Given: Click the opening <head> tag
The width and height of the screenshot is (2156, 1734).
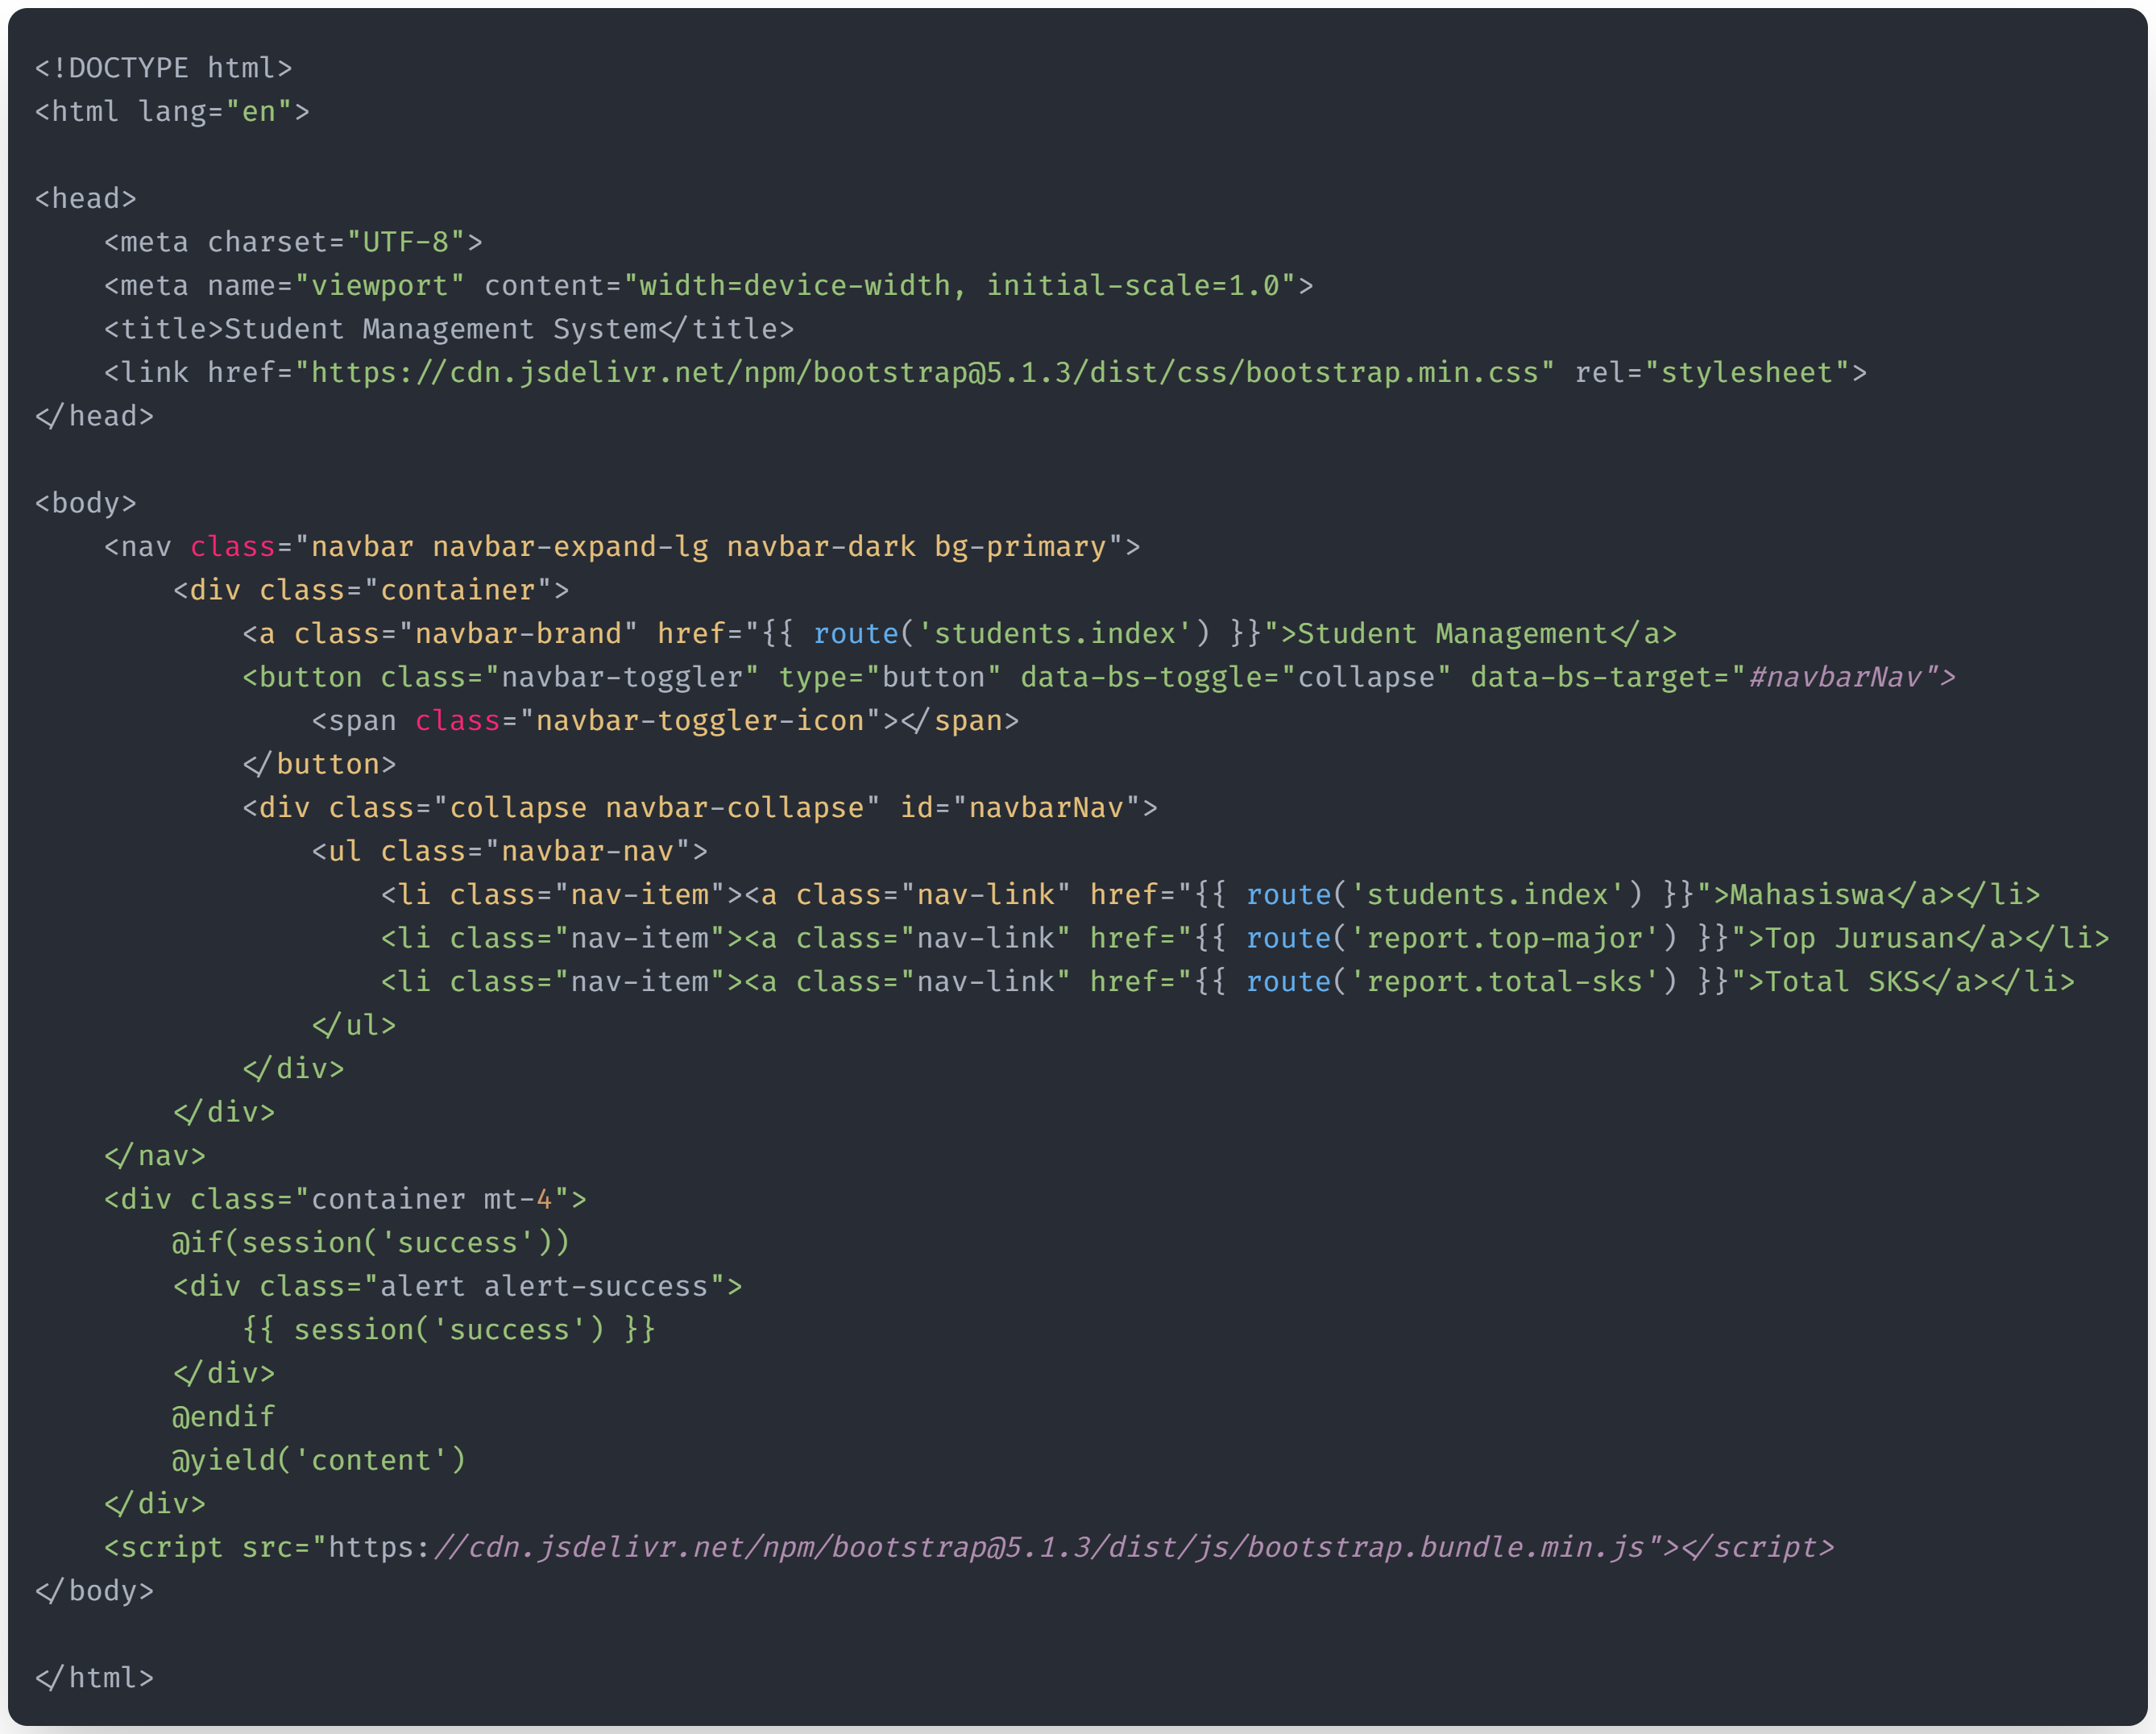Looking at the screenshot, I should [x=85, y=198].
